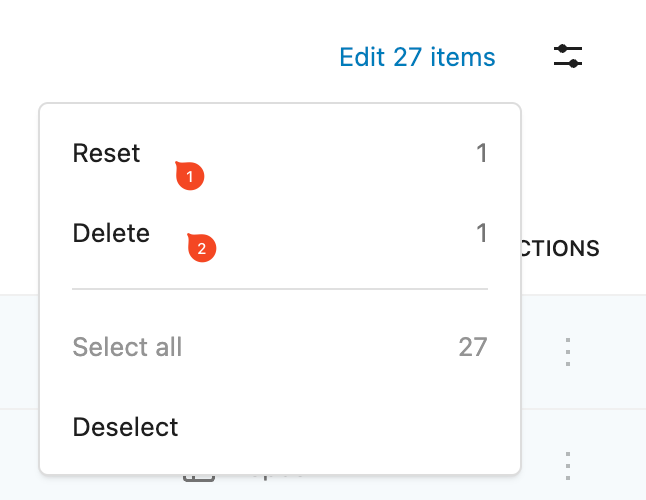Open the first row's three-dot actions menu
The image size is (646, 500).
pyautogui.click(x=568, y=352)
